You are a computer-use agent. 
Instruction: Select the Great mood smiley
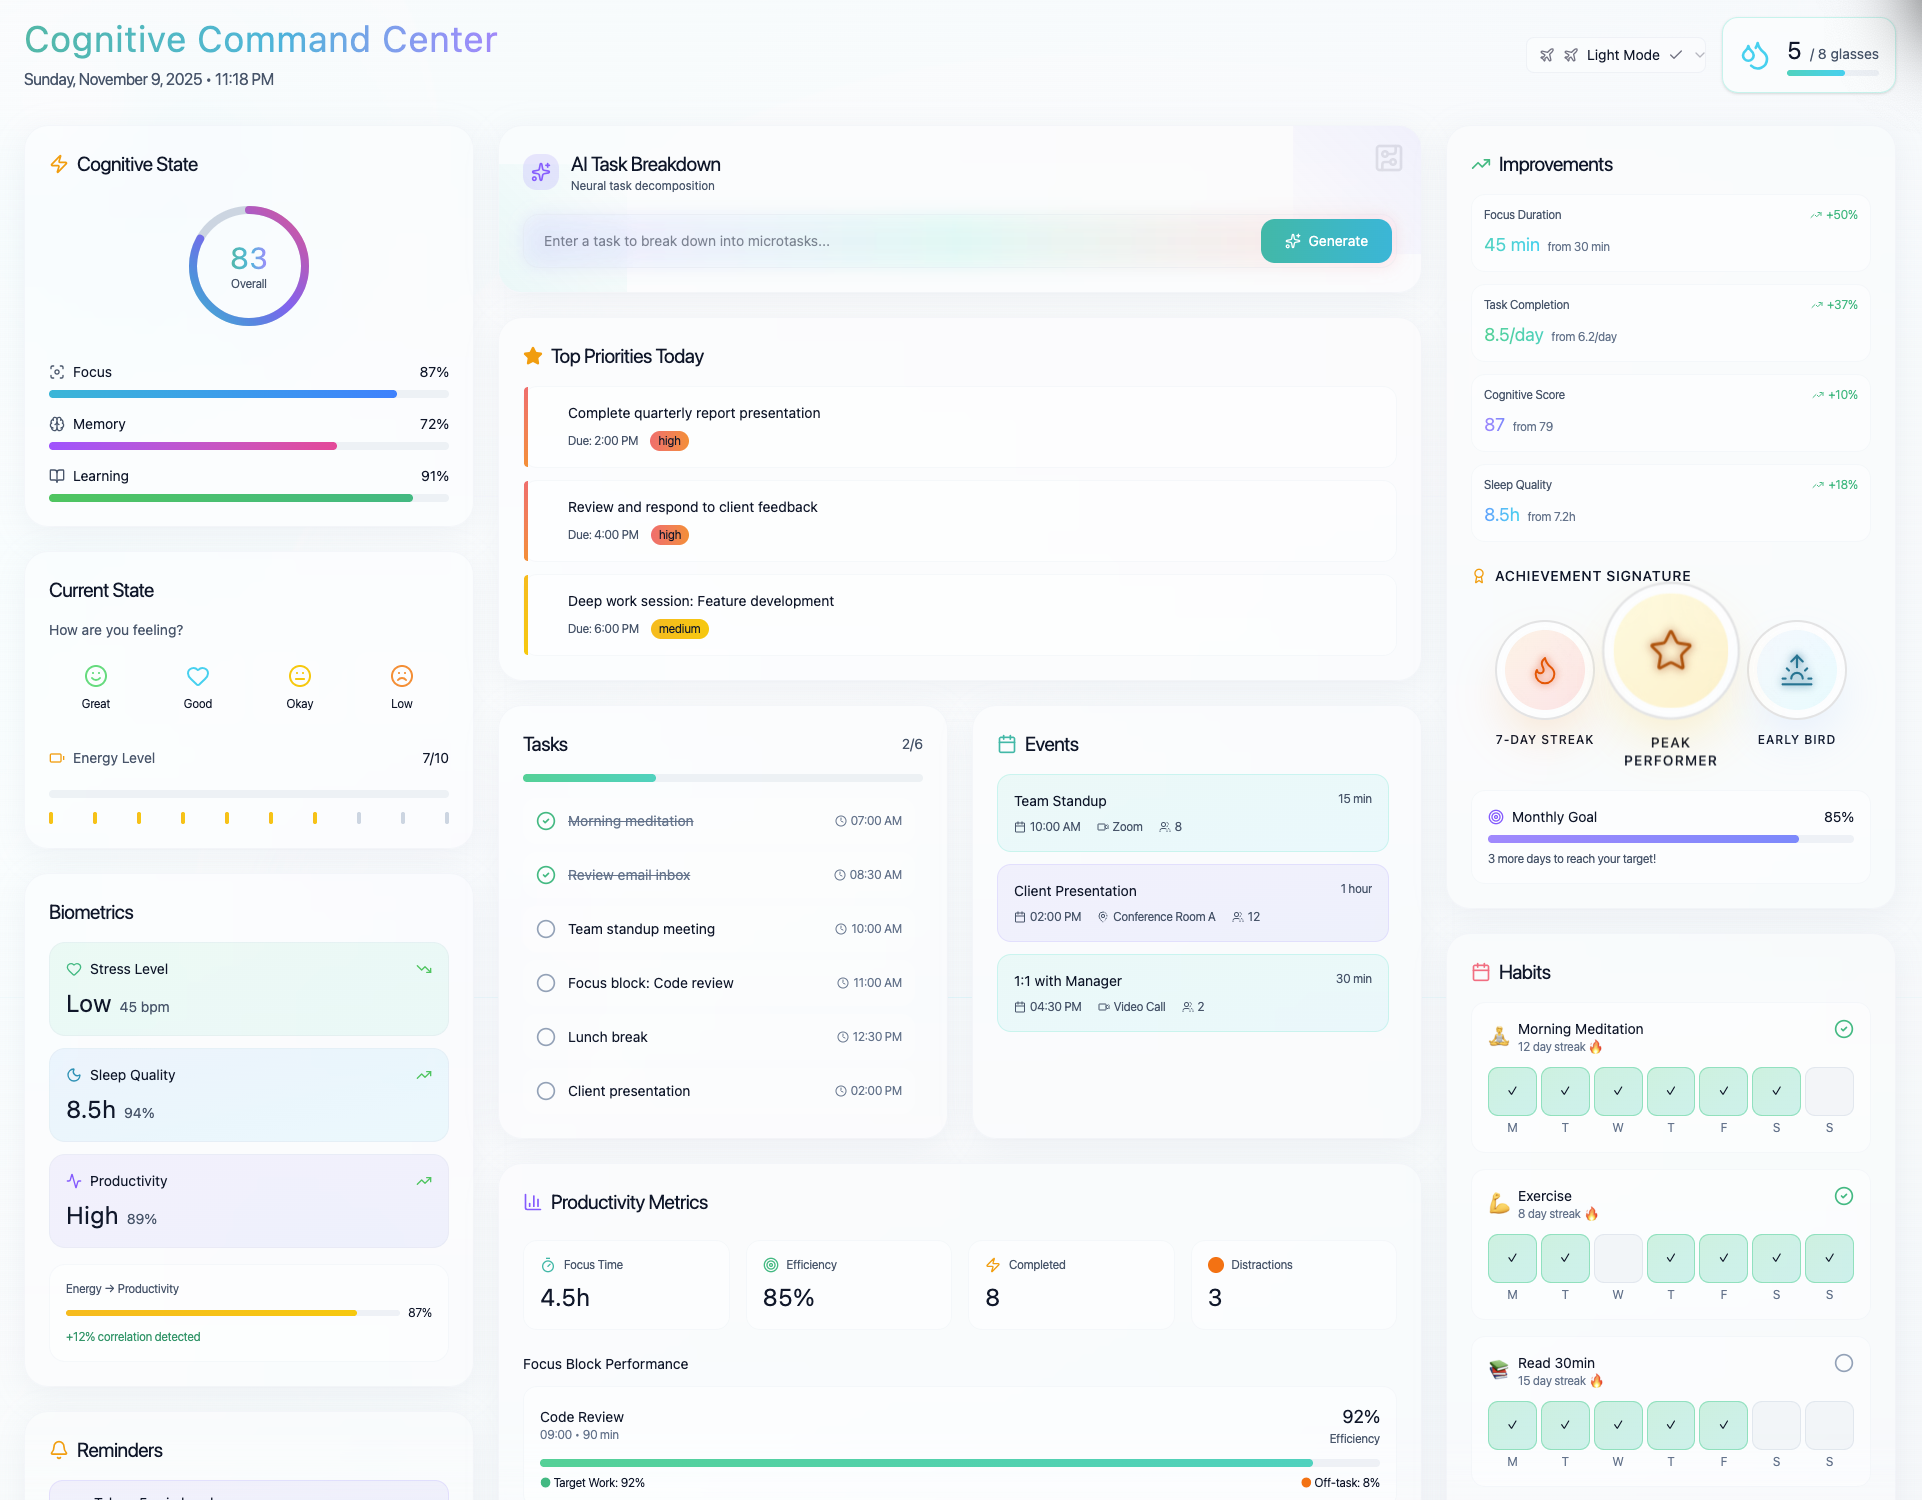pos(96,677)
